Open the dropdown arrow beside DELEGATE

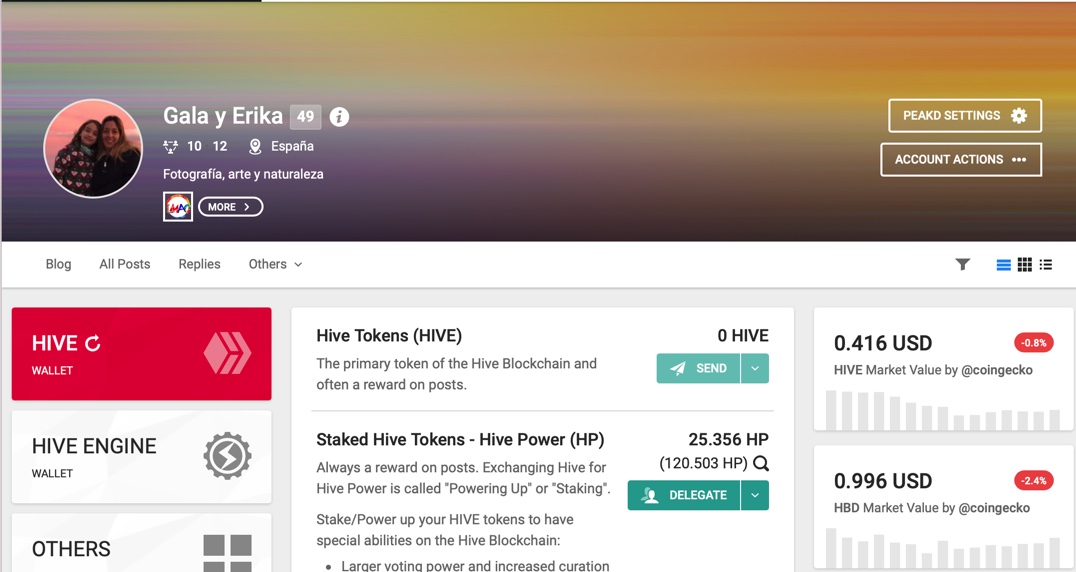(755, 495)
